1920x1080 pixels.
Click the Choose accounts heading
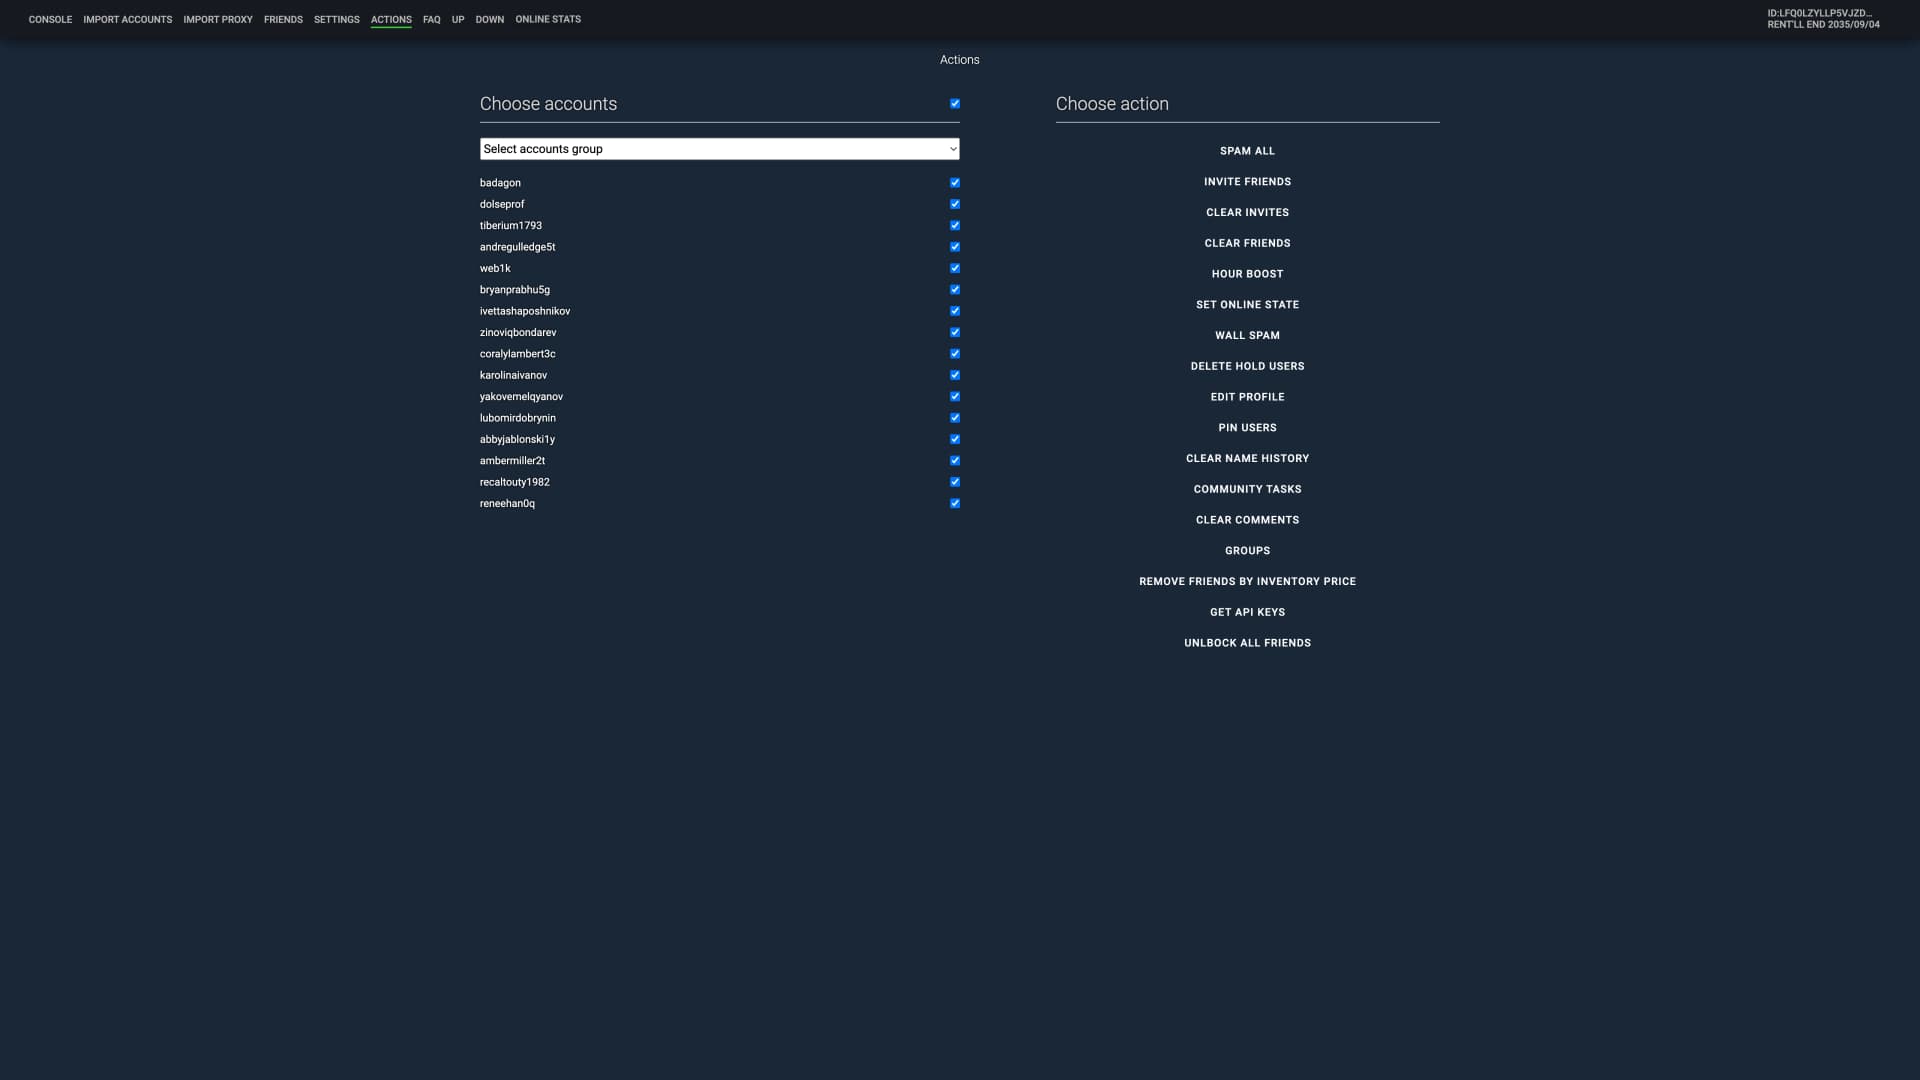pos(548,104)
